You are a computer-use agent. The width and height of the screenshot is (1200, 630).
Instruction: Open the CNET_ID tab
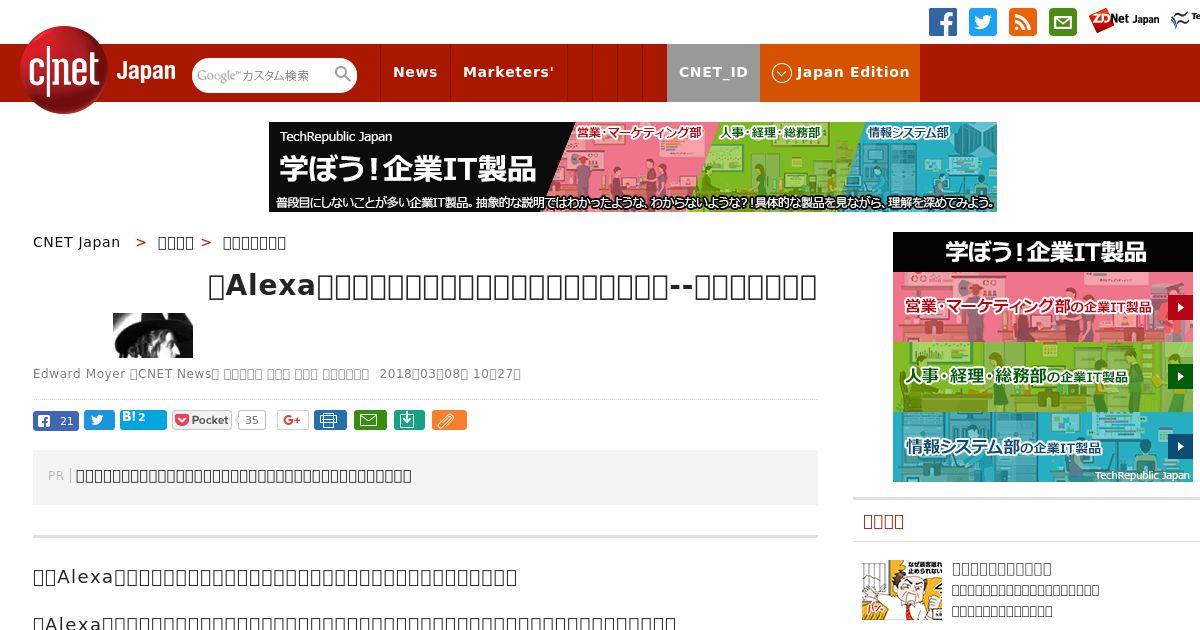click(x=713, y=72)
